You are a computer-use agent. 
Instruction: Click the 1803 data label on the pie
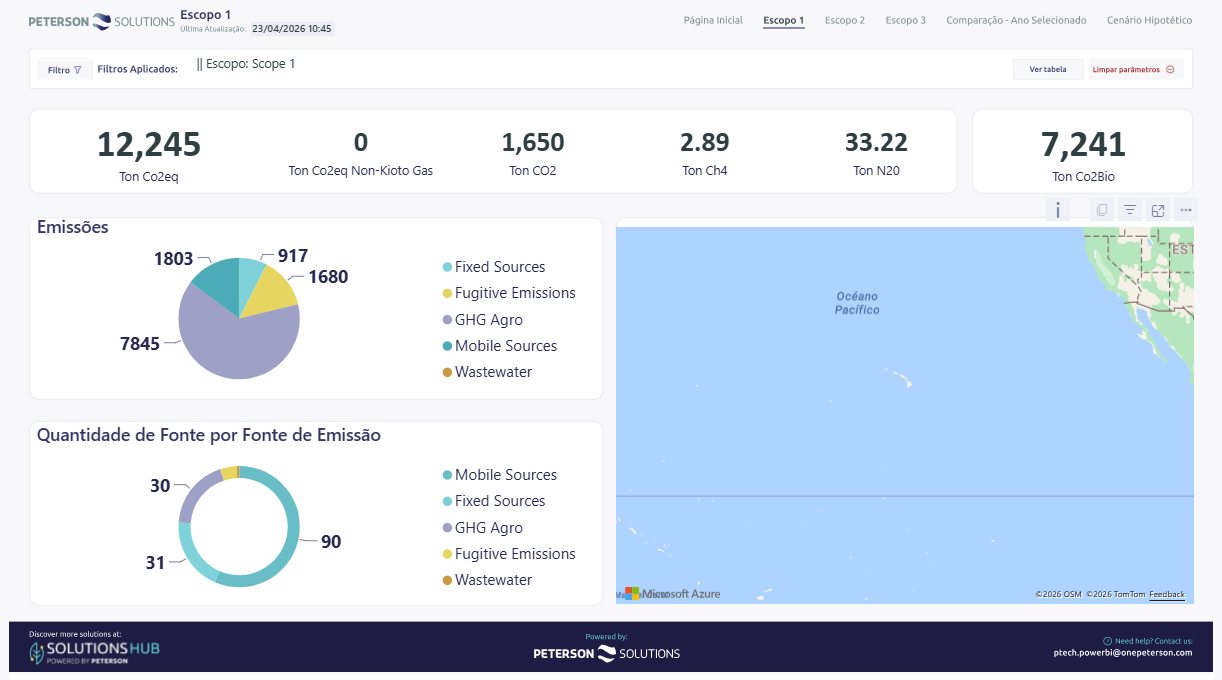tap(173, 259)
